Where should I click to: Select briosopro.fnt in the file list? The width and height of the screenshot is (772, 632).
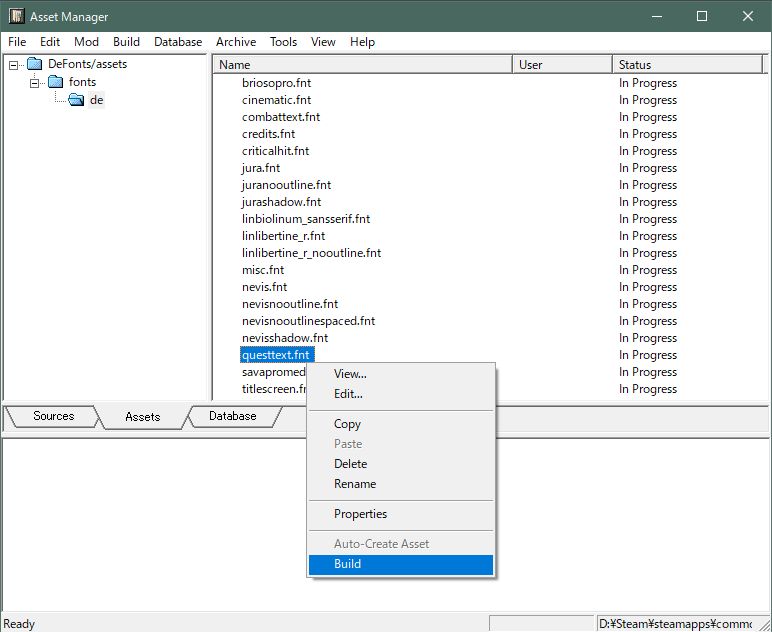[x=276, y=83]
